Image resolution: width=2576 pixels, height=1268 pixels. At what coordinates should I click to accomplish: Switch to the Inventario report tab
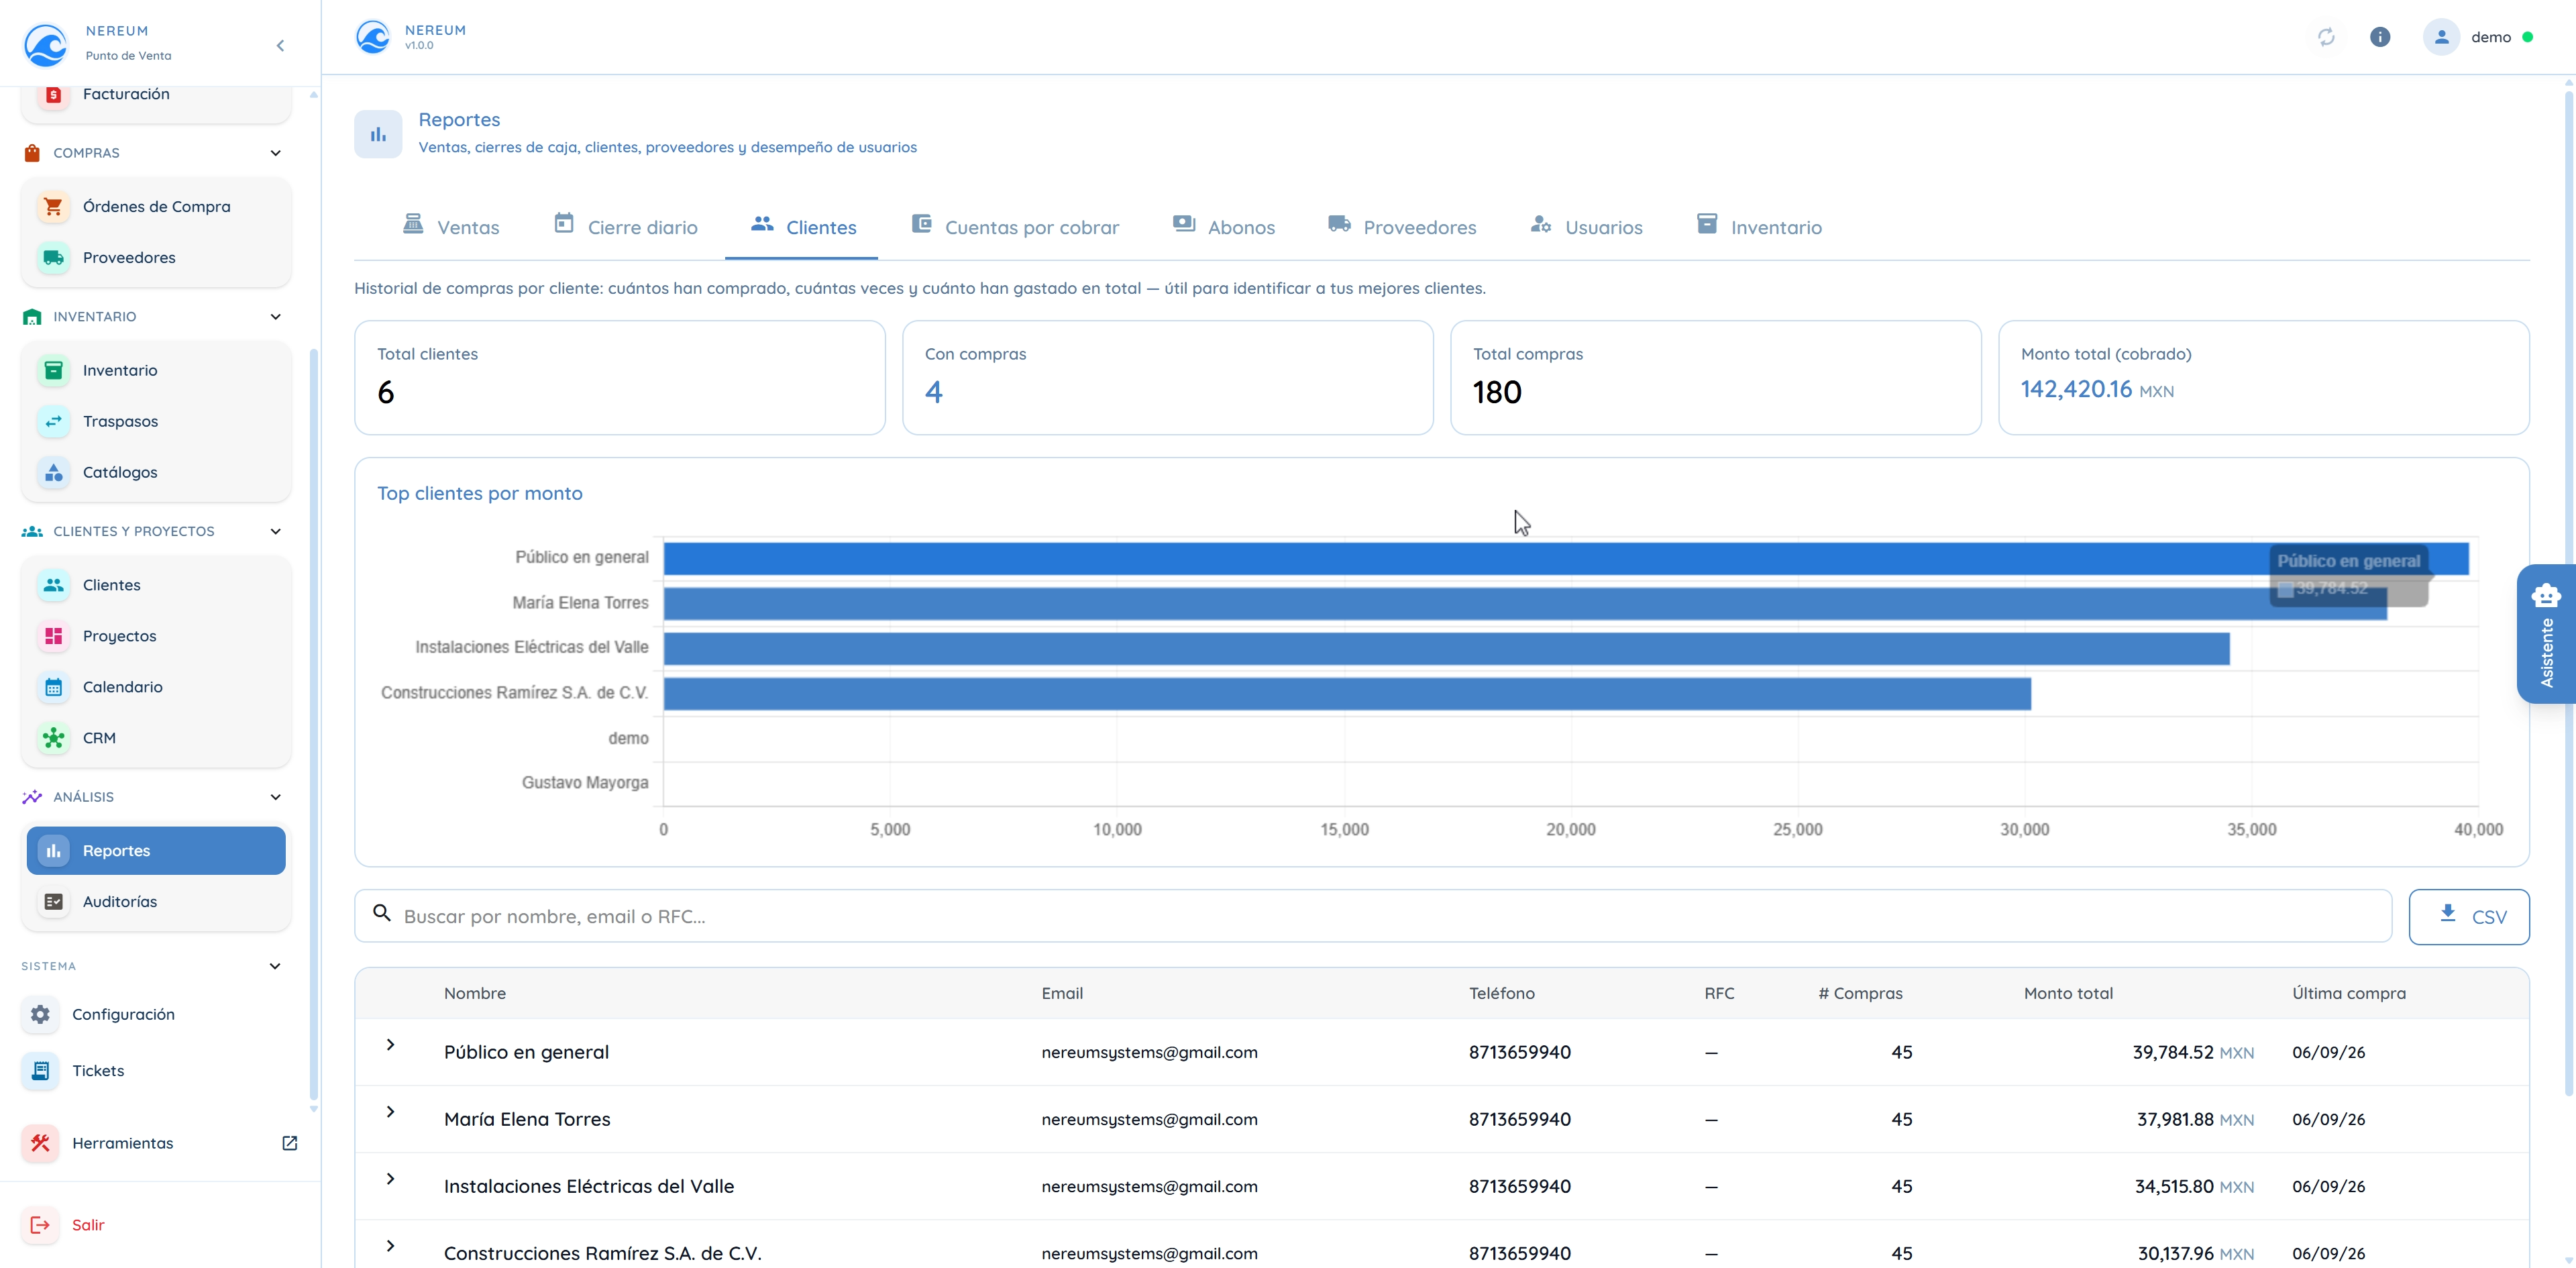pyautogui.click(x=1760, y=227)
